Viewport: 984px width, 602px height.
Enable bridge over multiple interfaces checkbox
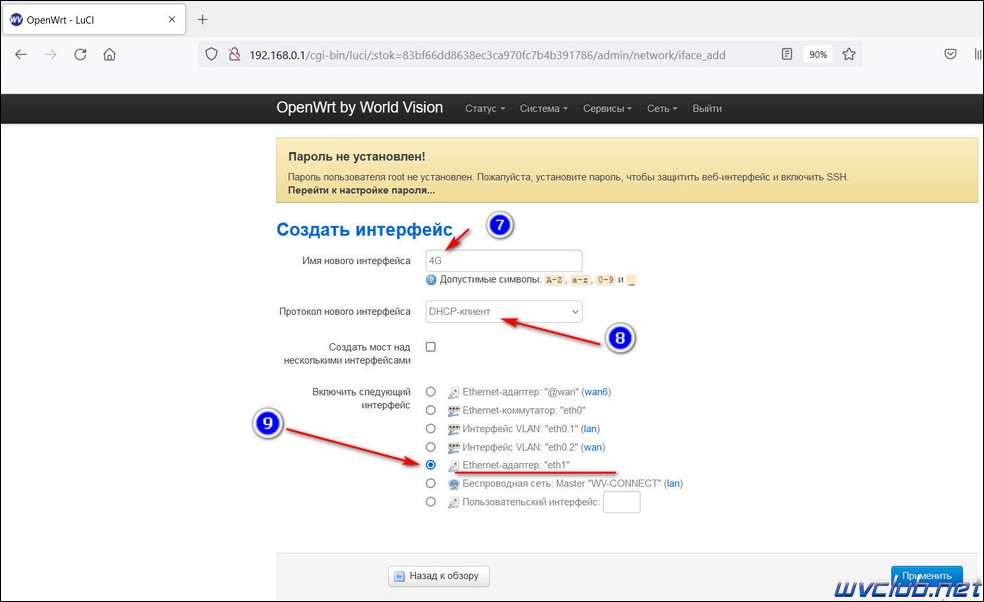click(430, 347)
